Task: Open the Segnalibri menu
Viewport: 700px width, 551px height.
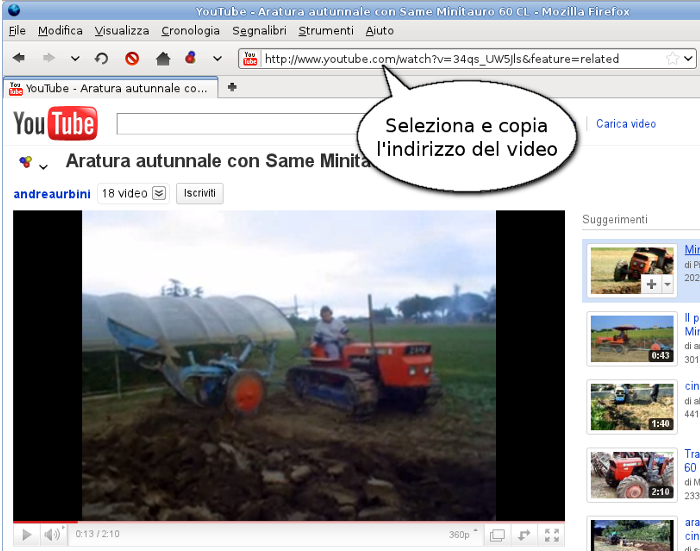Action: click(259, 31)
